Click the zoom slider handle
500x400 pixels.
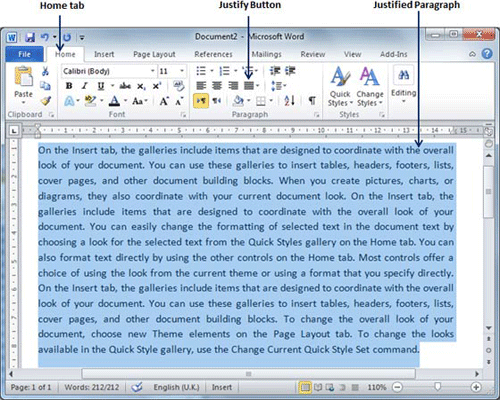coord(437,387)
